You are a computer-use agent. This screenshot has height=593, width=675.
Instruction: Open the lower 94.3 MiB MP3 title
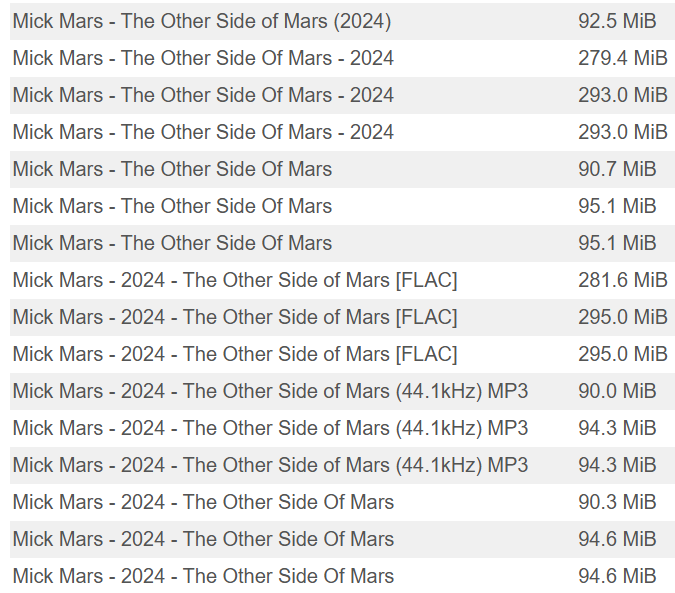(270, 465)
